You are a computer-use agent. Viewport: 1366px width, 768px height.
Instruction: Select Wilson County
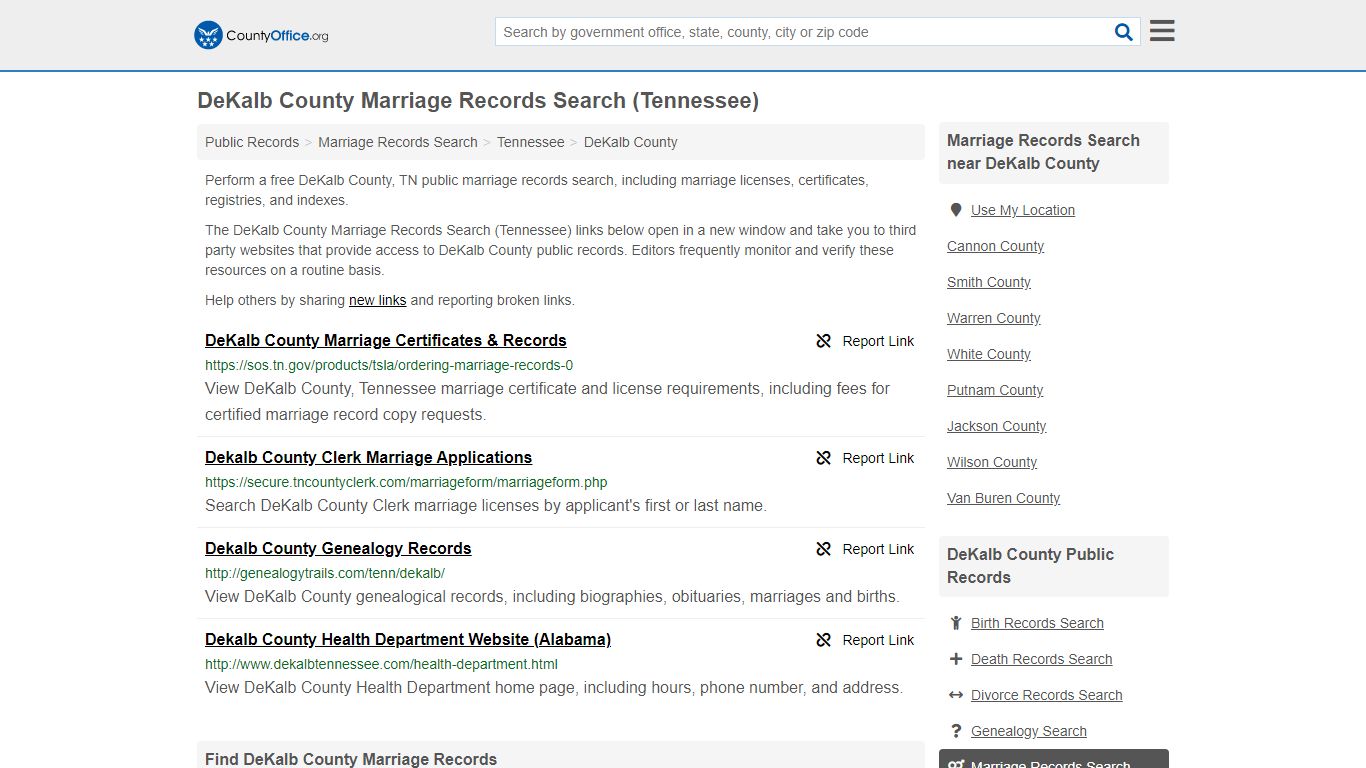pyautogui.click(x=992, y=462)
